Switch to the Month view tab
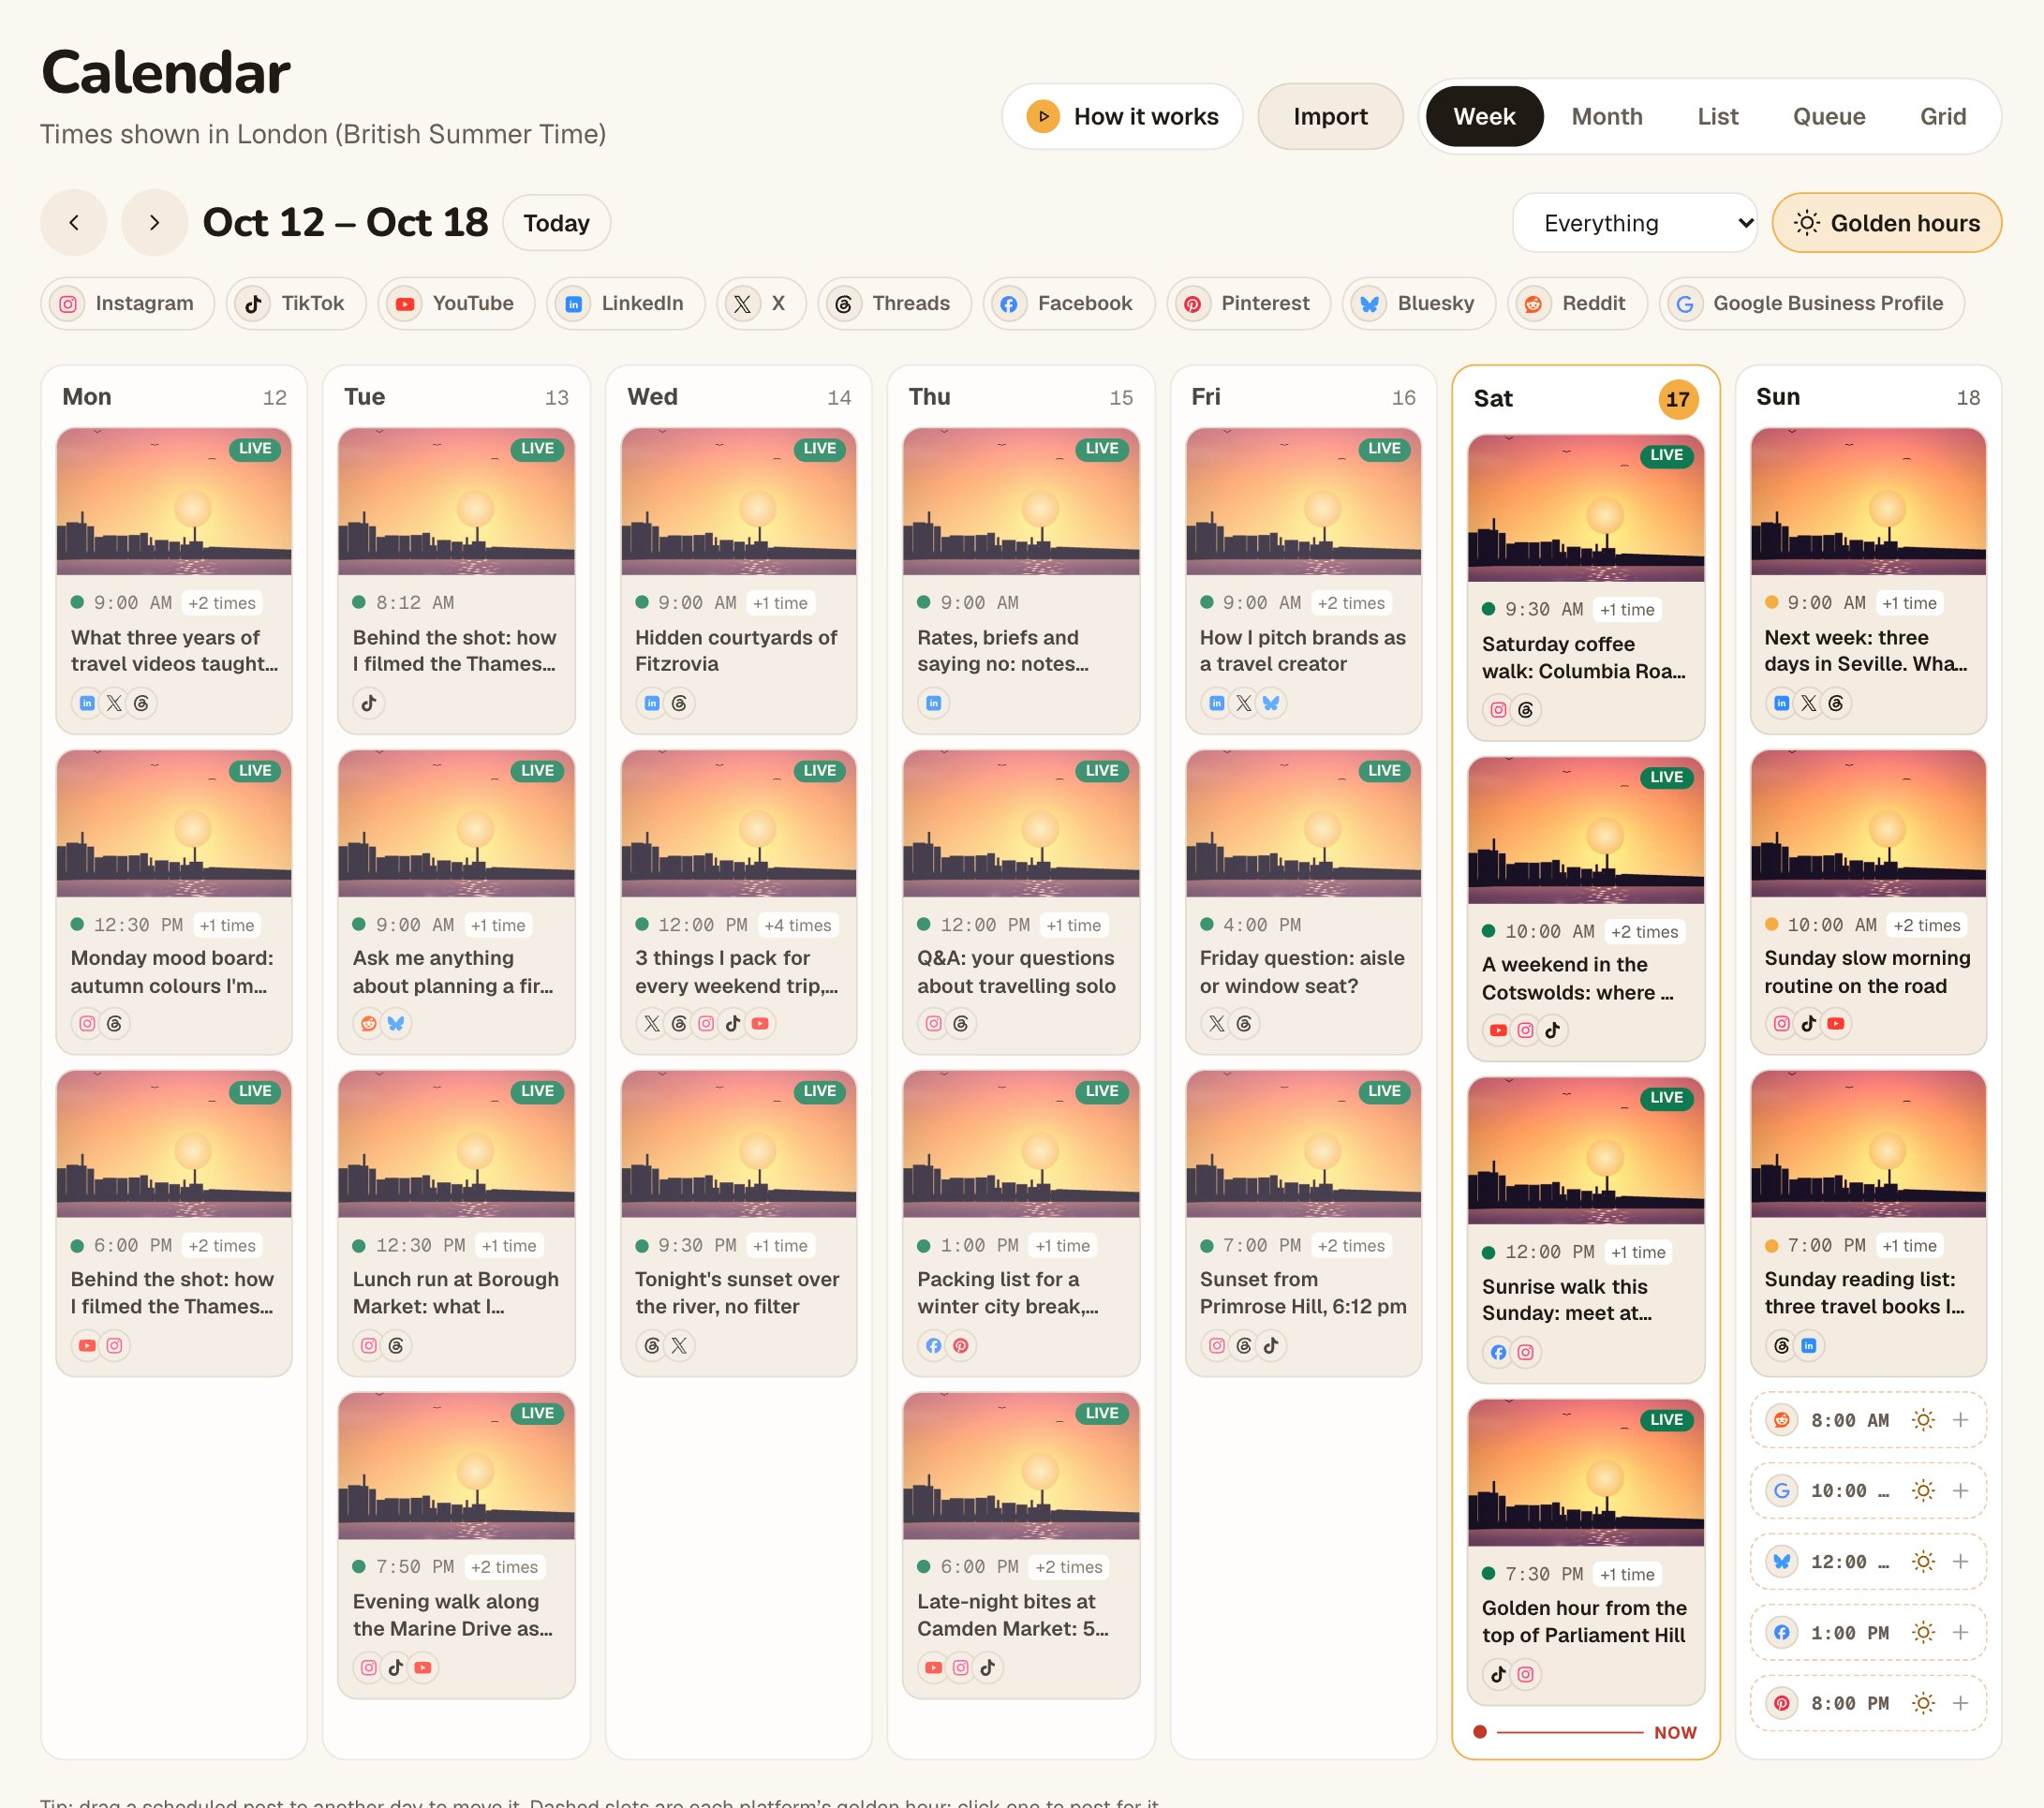 pos(1607,116)
